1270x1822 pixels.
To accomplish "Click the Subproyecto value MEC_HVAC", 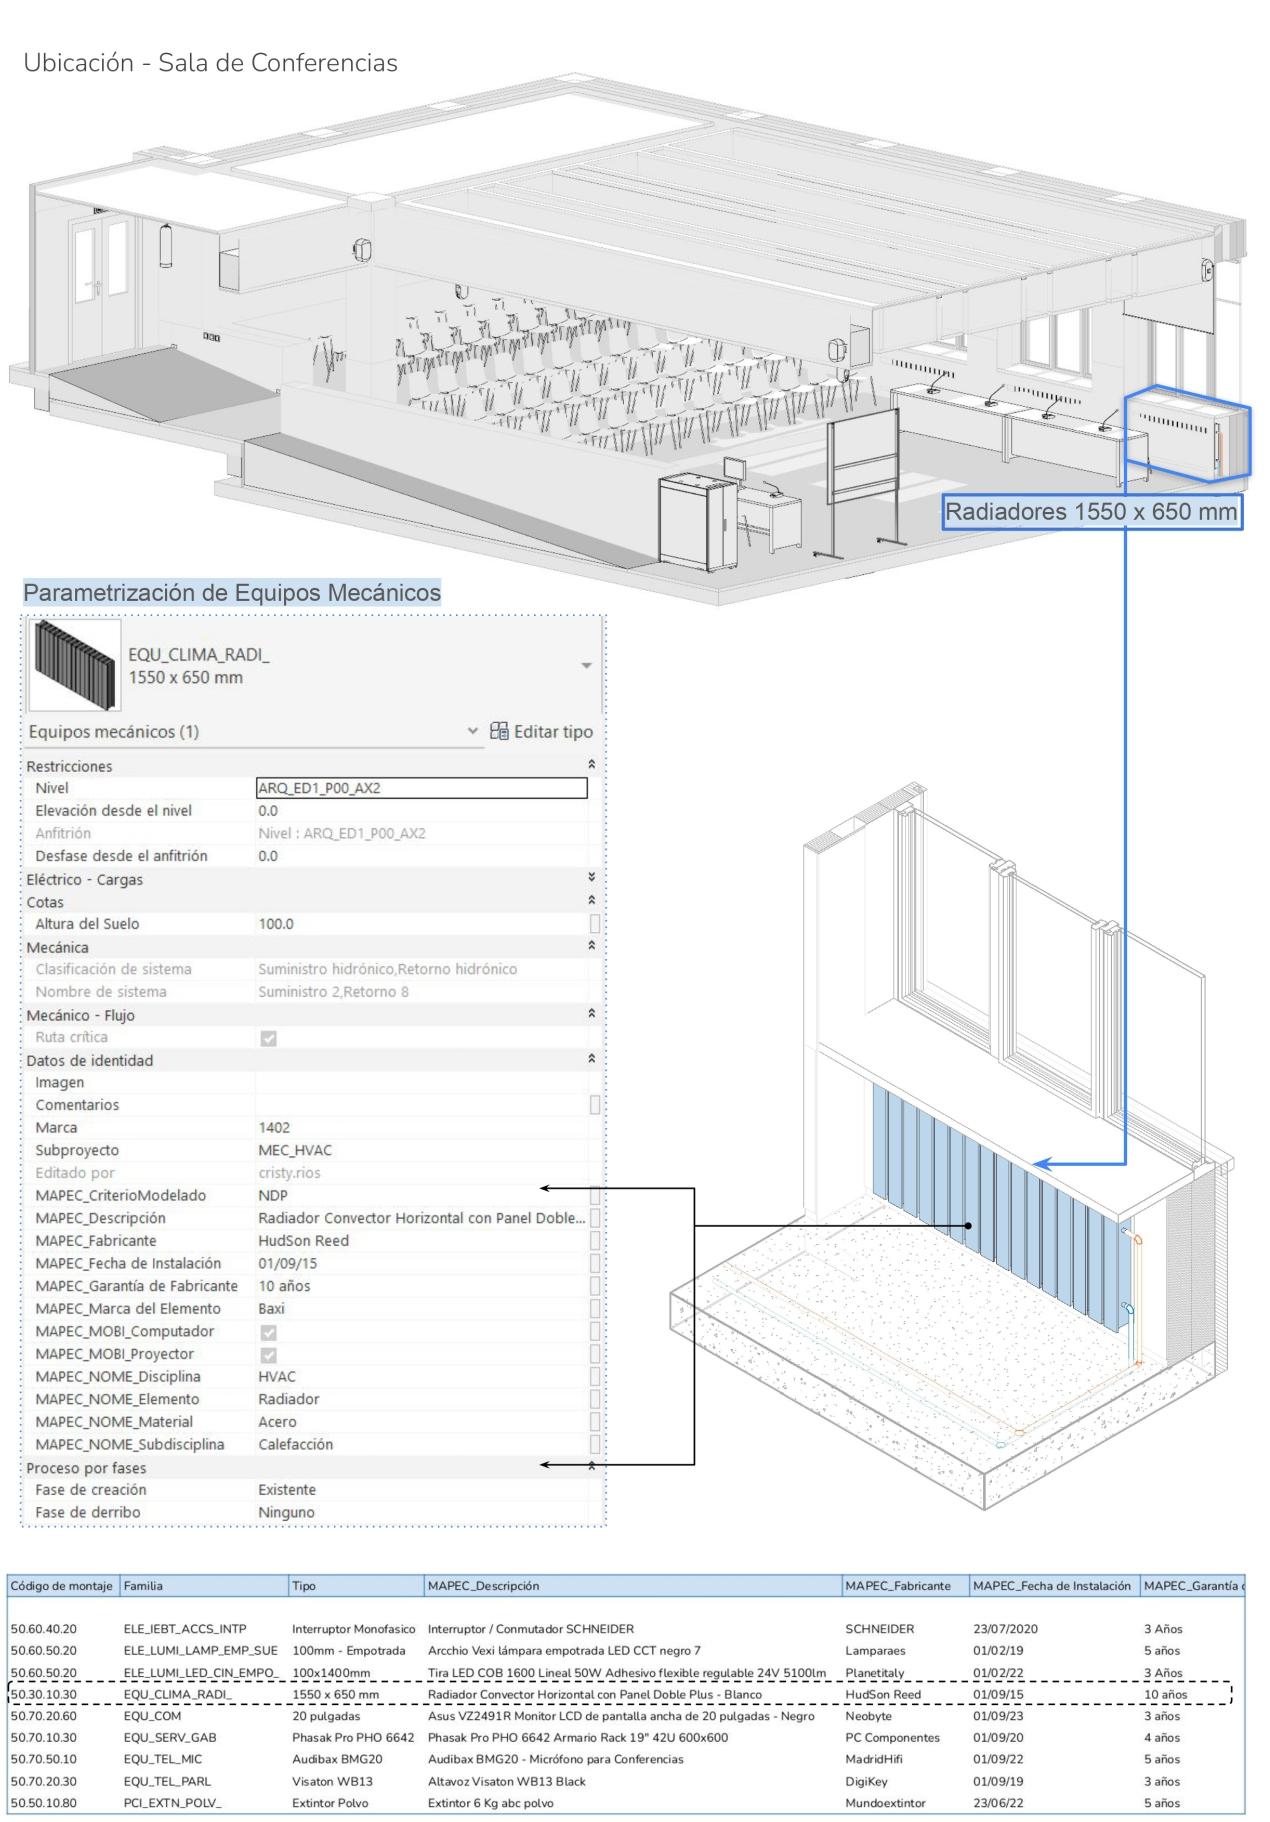I will click(295, 1150).
